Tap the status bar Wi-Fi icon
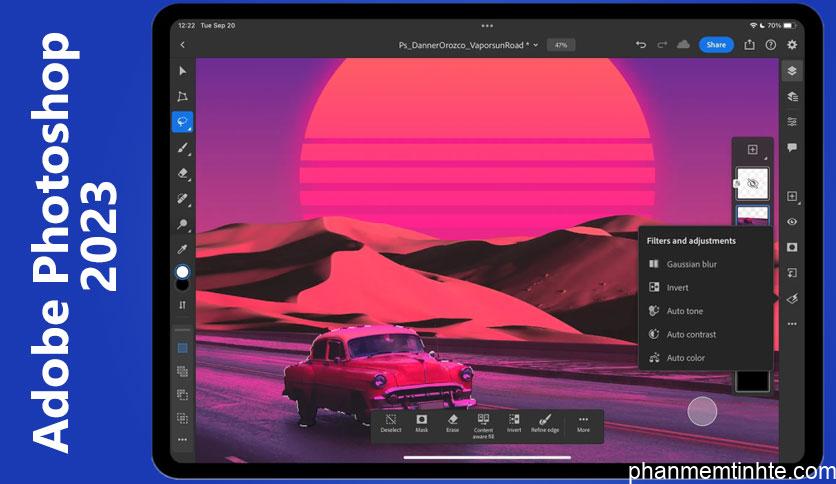The width and height of the screenshot is (836, 484). click(753, 26)
